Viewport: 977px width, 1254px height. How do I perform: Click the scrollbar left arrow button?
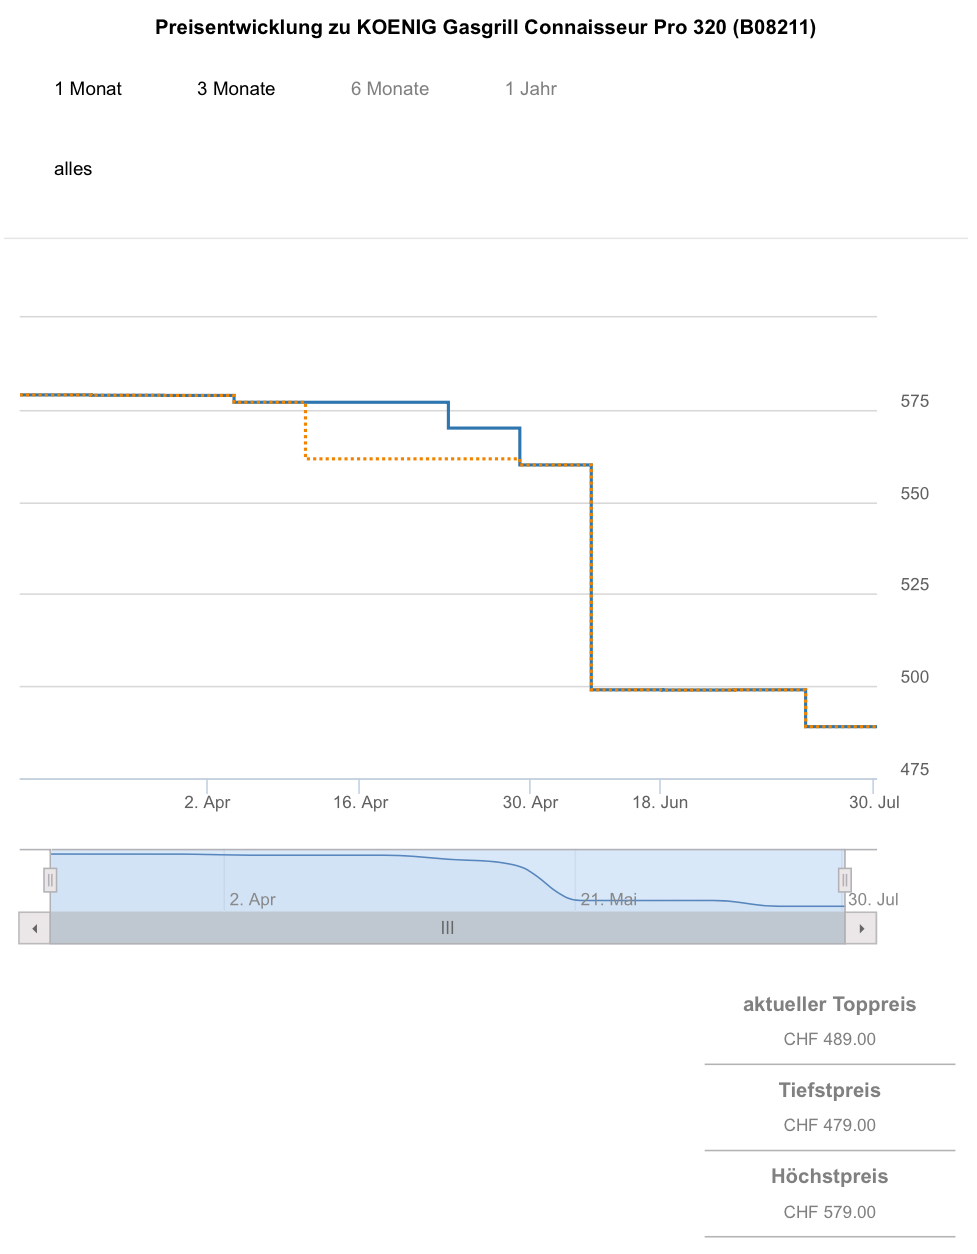(35, 928)
